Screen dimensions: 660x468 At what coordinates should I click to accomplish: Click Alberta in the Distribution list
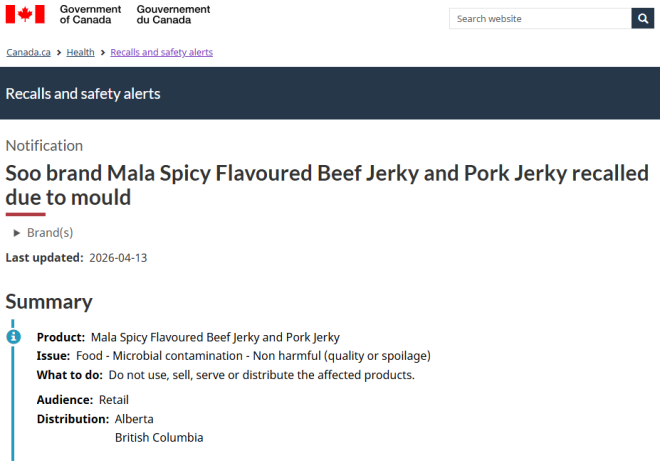pyautogui.click(x=134, y=419)
